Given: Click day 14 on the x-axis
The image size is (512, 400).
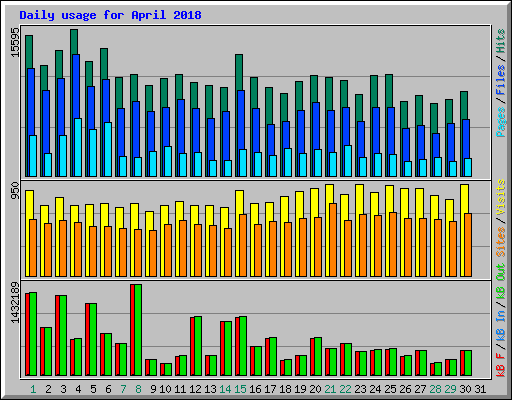Looking at the screenshot, I should (225, 389).
